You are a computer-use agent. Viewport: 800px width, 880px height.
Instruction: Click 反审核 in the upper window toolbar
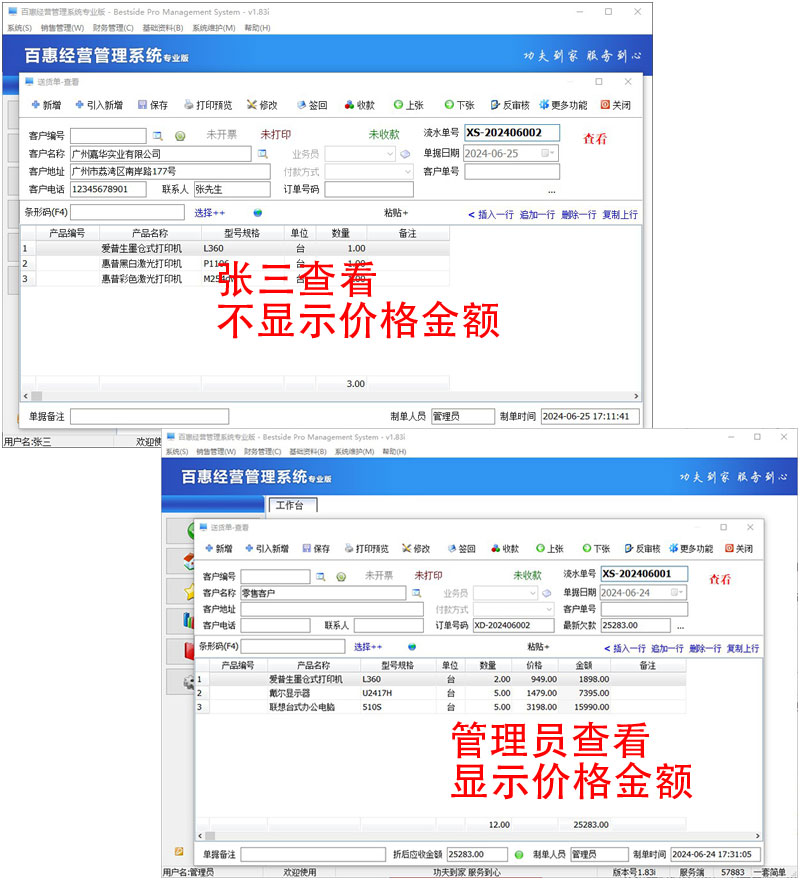pos(510,105)
